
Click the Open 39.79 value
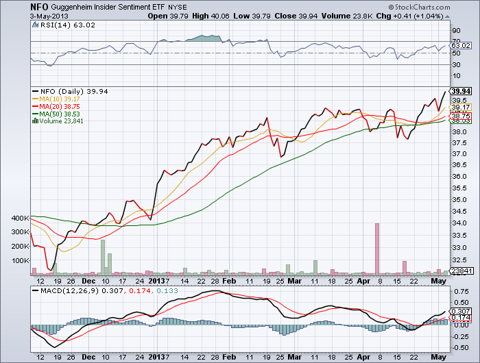point(168,16)
